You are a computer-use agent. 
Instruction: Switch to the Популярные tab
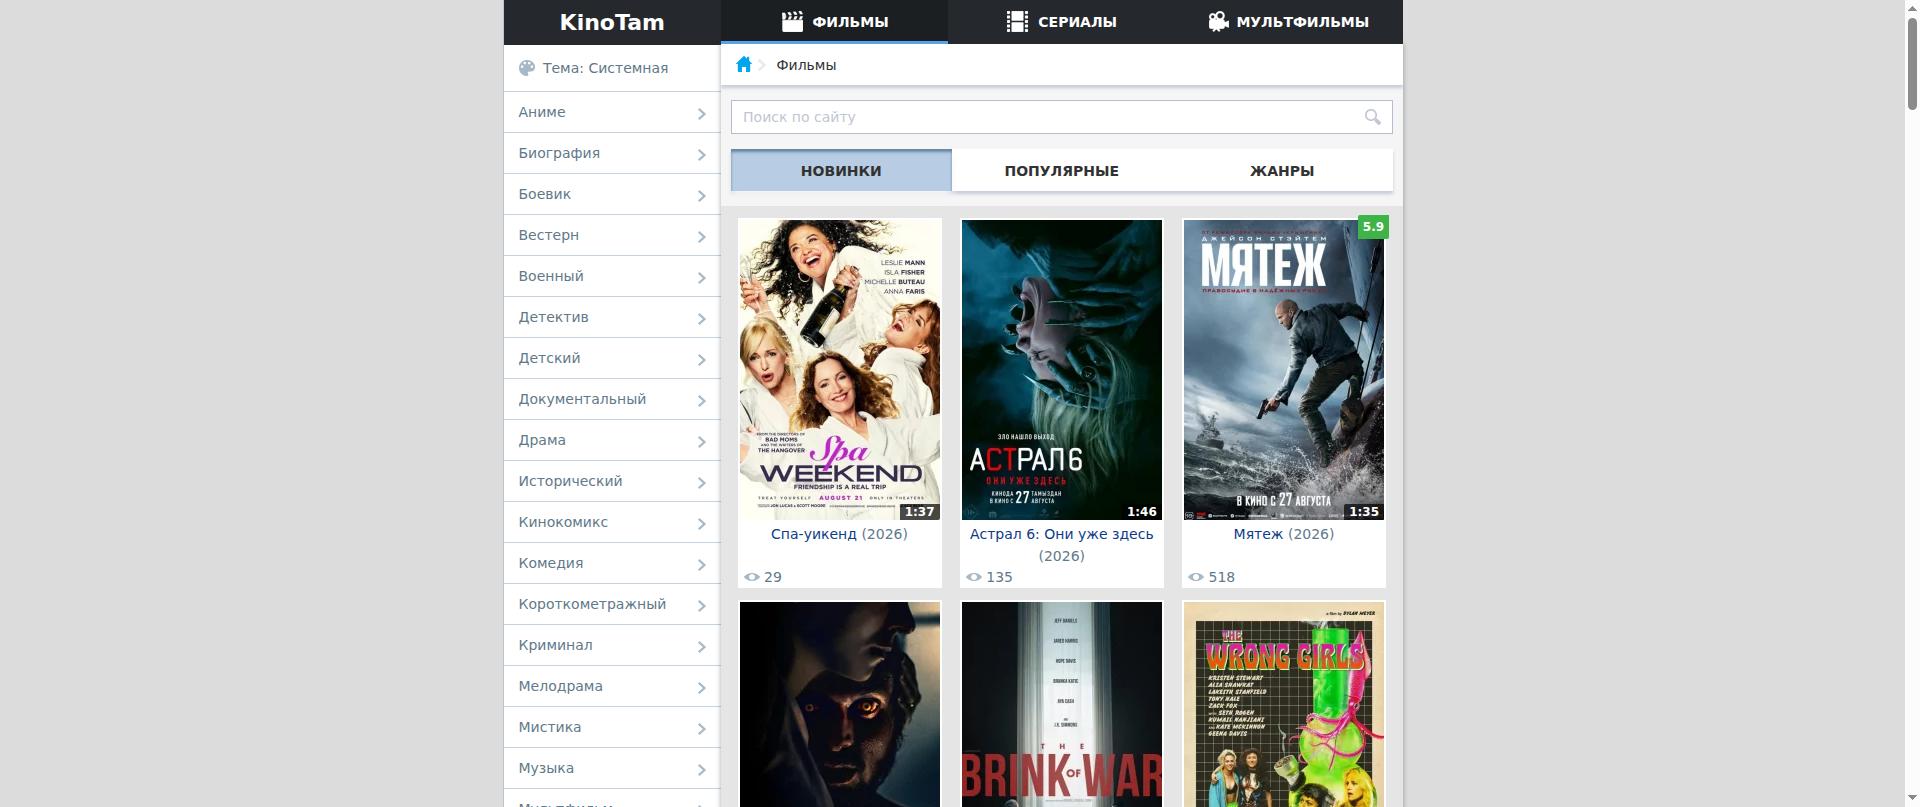point(1062,170)
